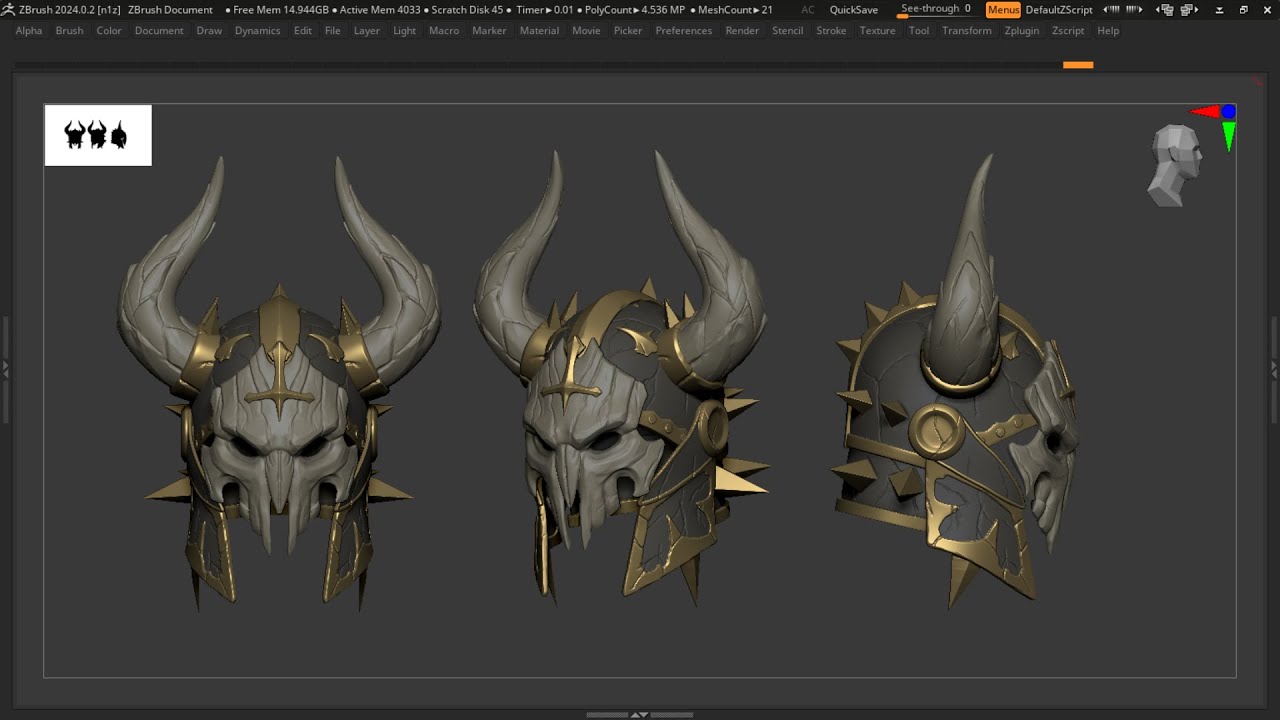Open the Movie menu

coord(586,31)
